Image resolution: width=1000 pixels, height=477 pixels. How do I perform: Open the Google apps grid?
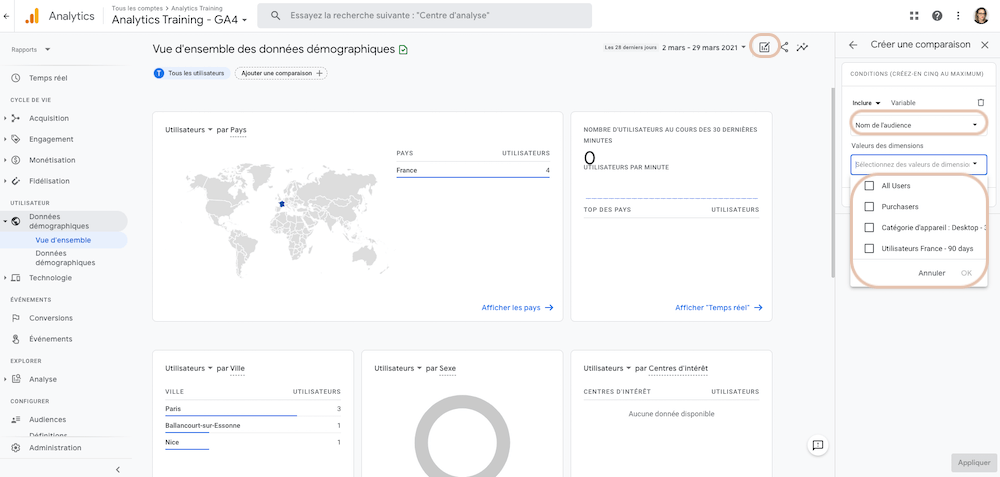click(915, 16)
